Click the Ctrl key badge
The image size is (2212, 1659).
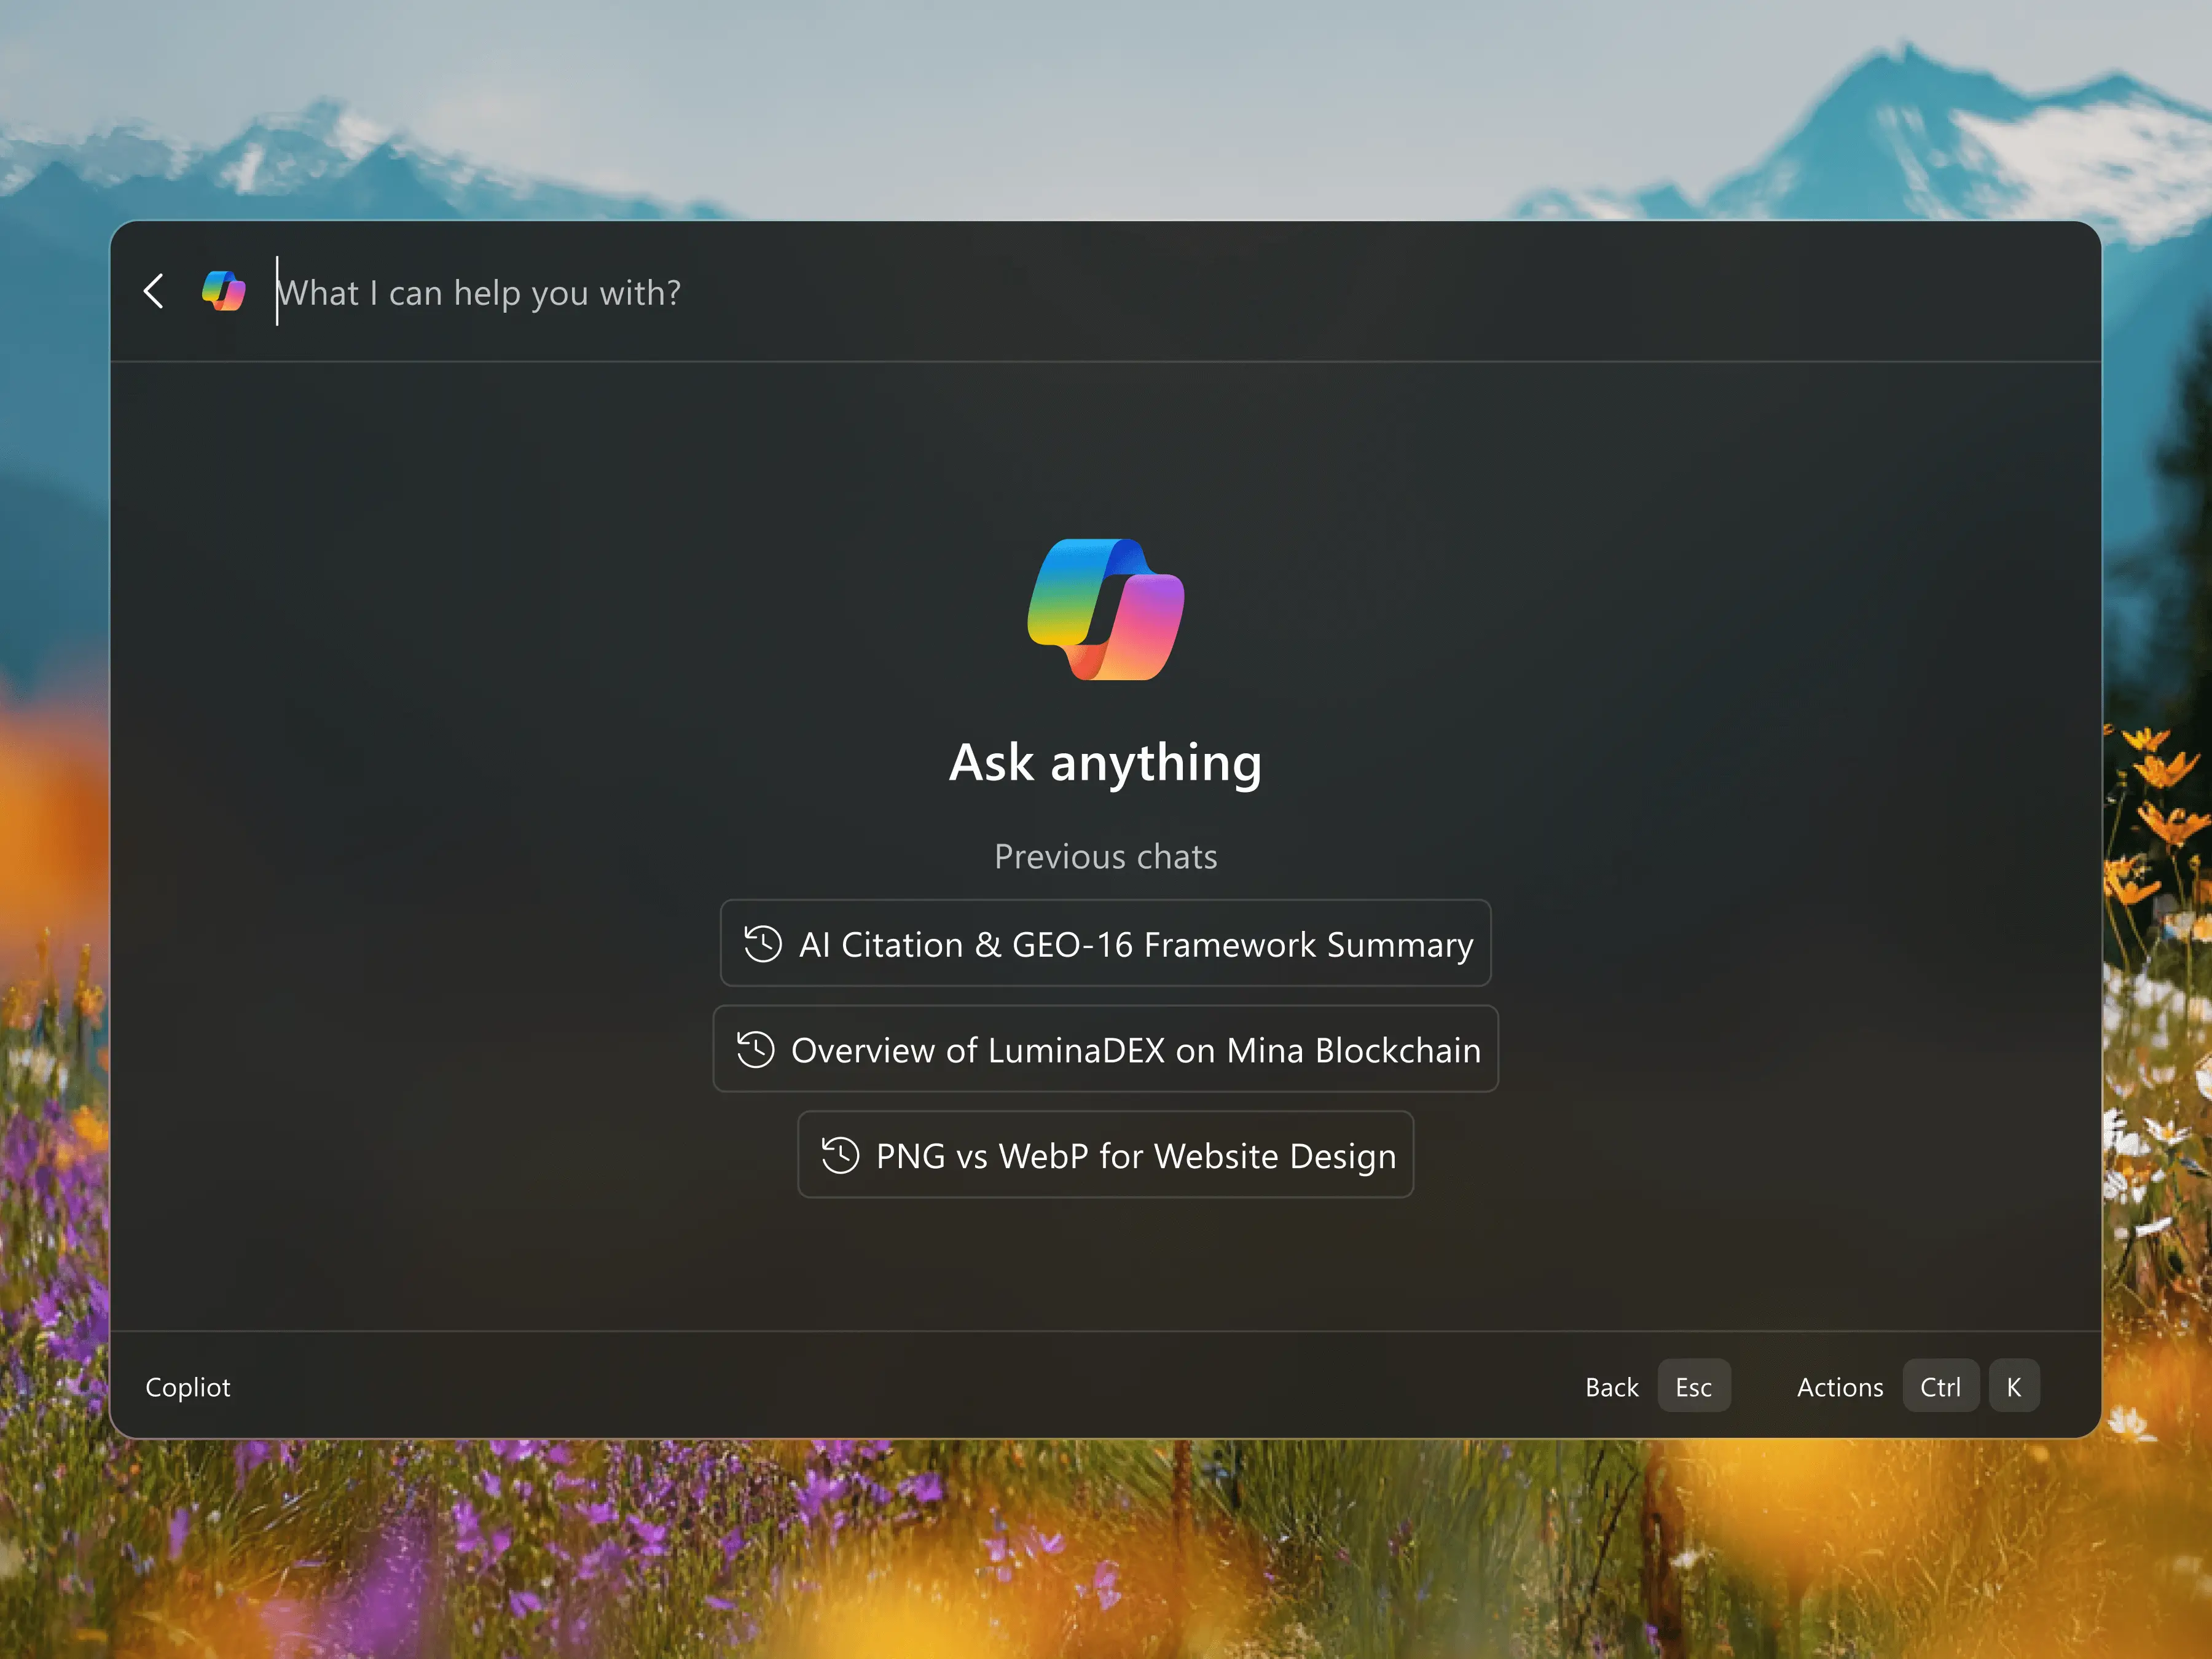click(x=1939, y=1386)
